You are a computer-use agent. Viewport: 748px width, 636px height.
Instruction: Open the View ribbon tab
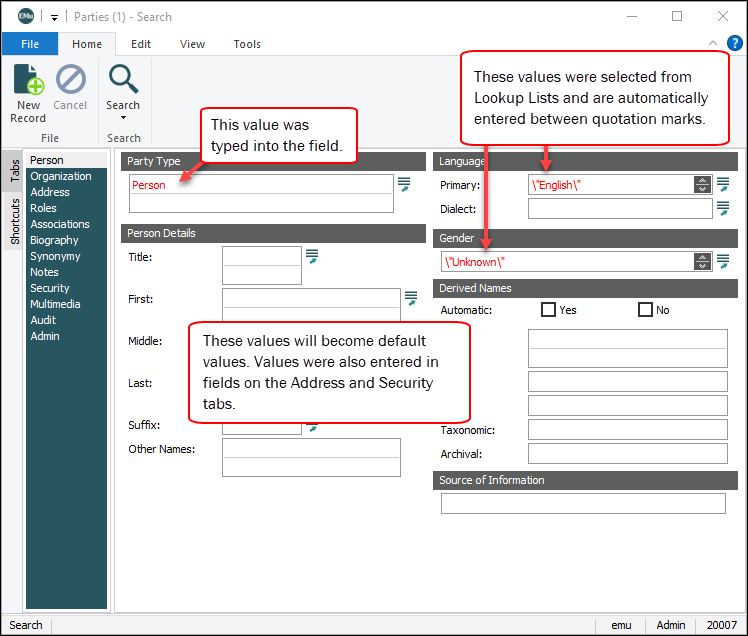tap(192, 44)
